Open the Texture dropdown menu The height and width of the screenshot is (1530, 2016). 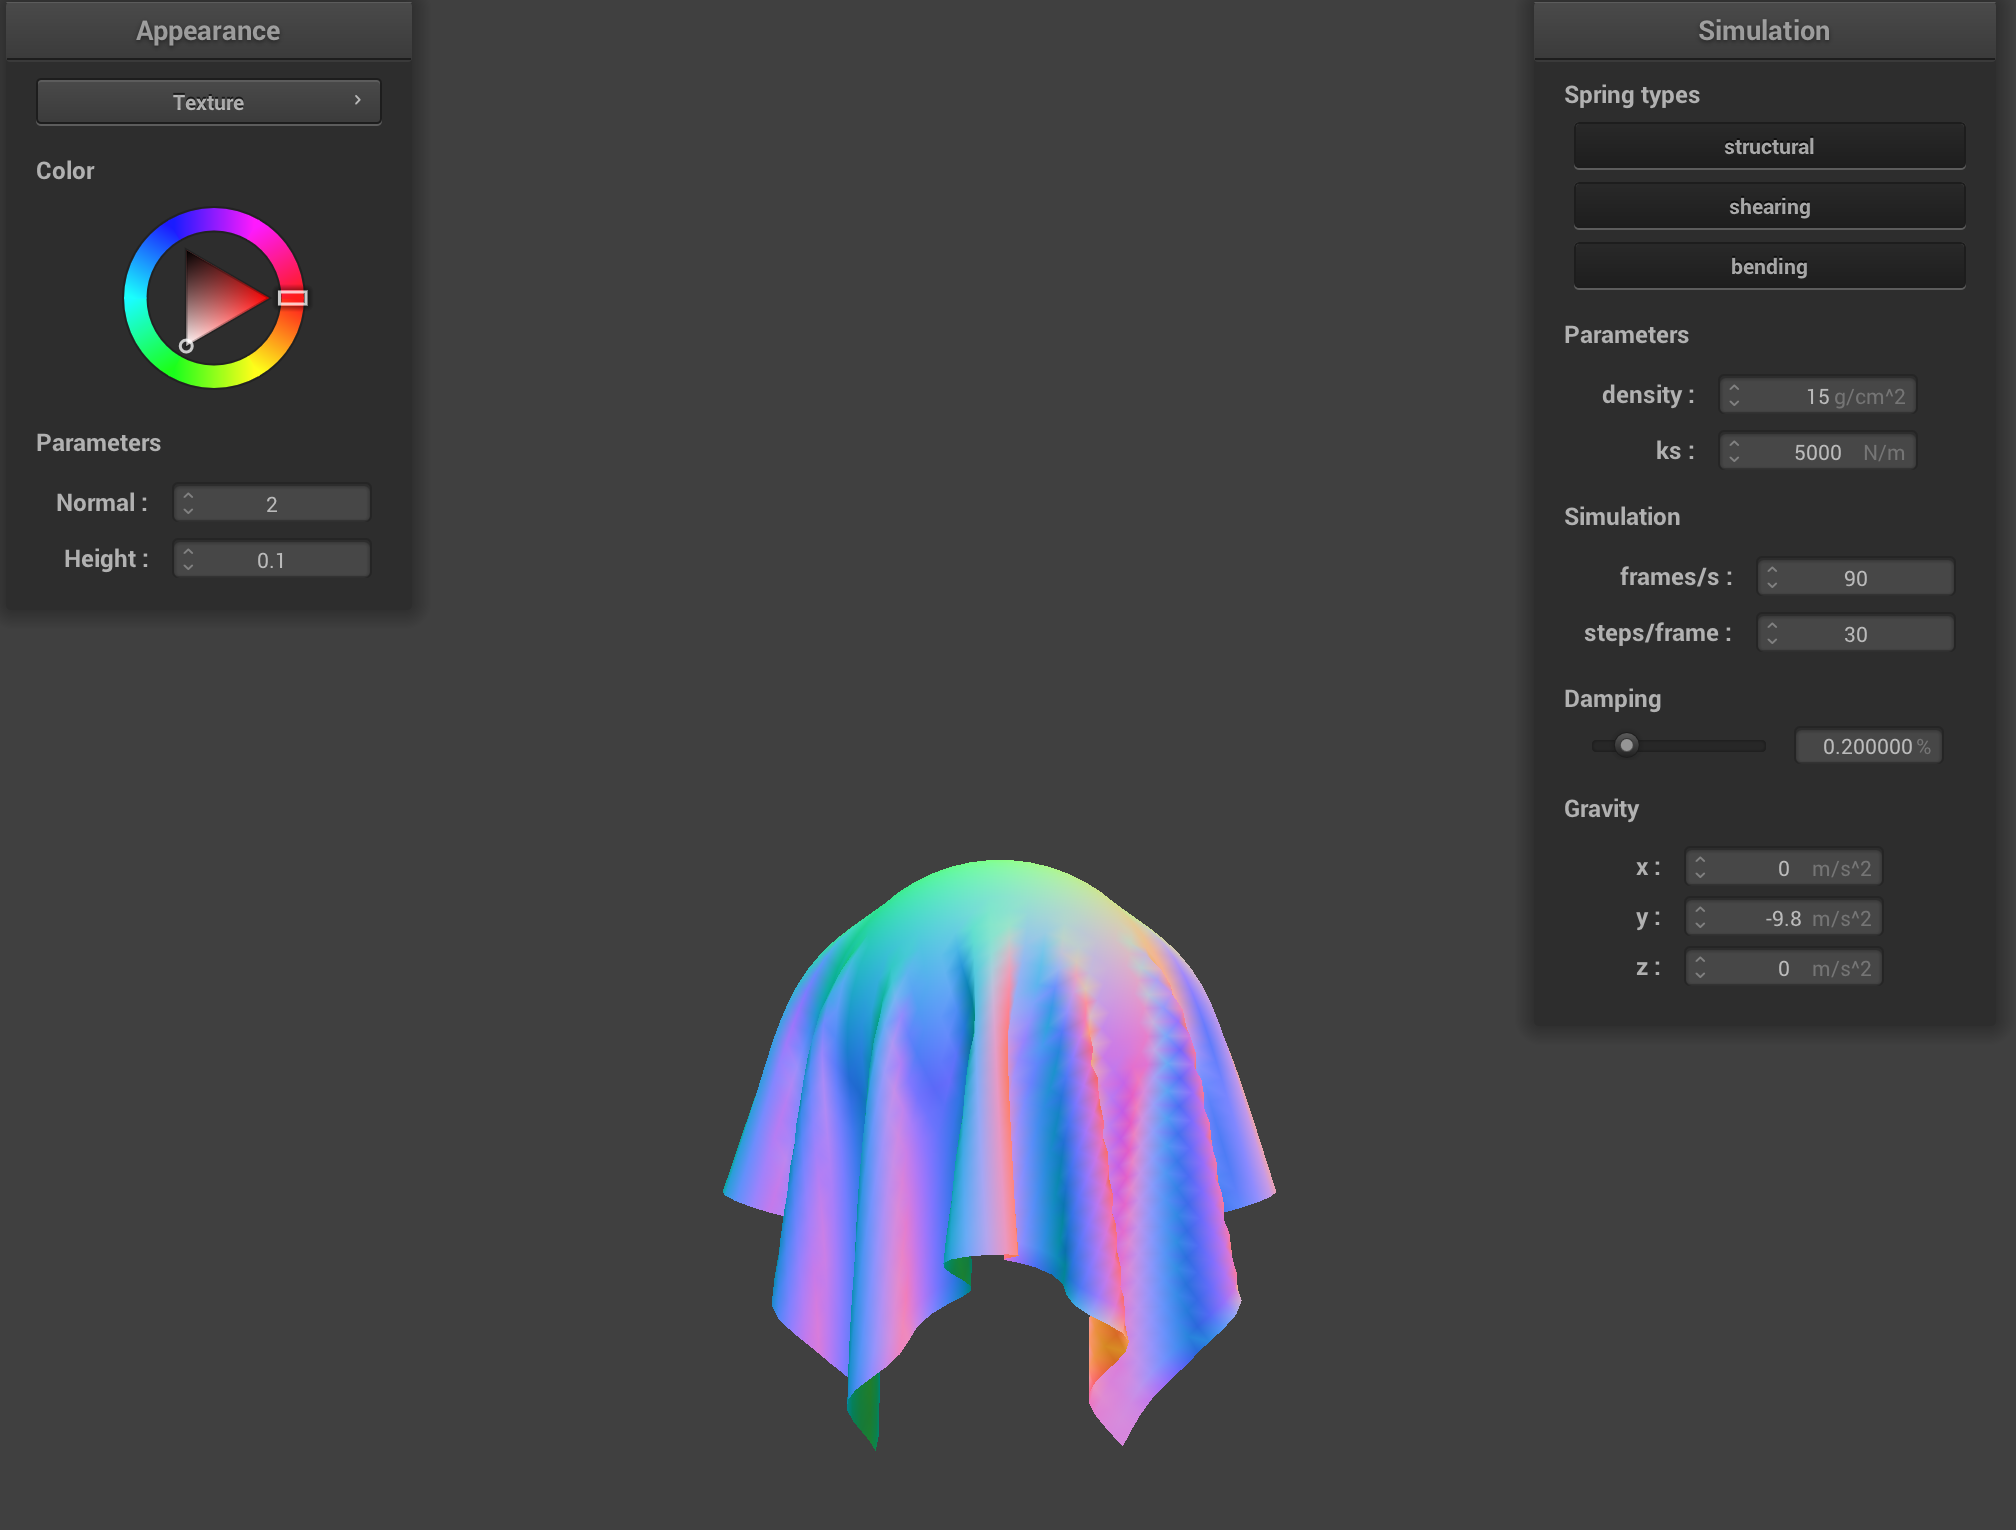(208, 102)
